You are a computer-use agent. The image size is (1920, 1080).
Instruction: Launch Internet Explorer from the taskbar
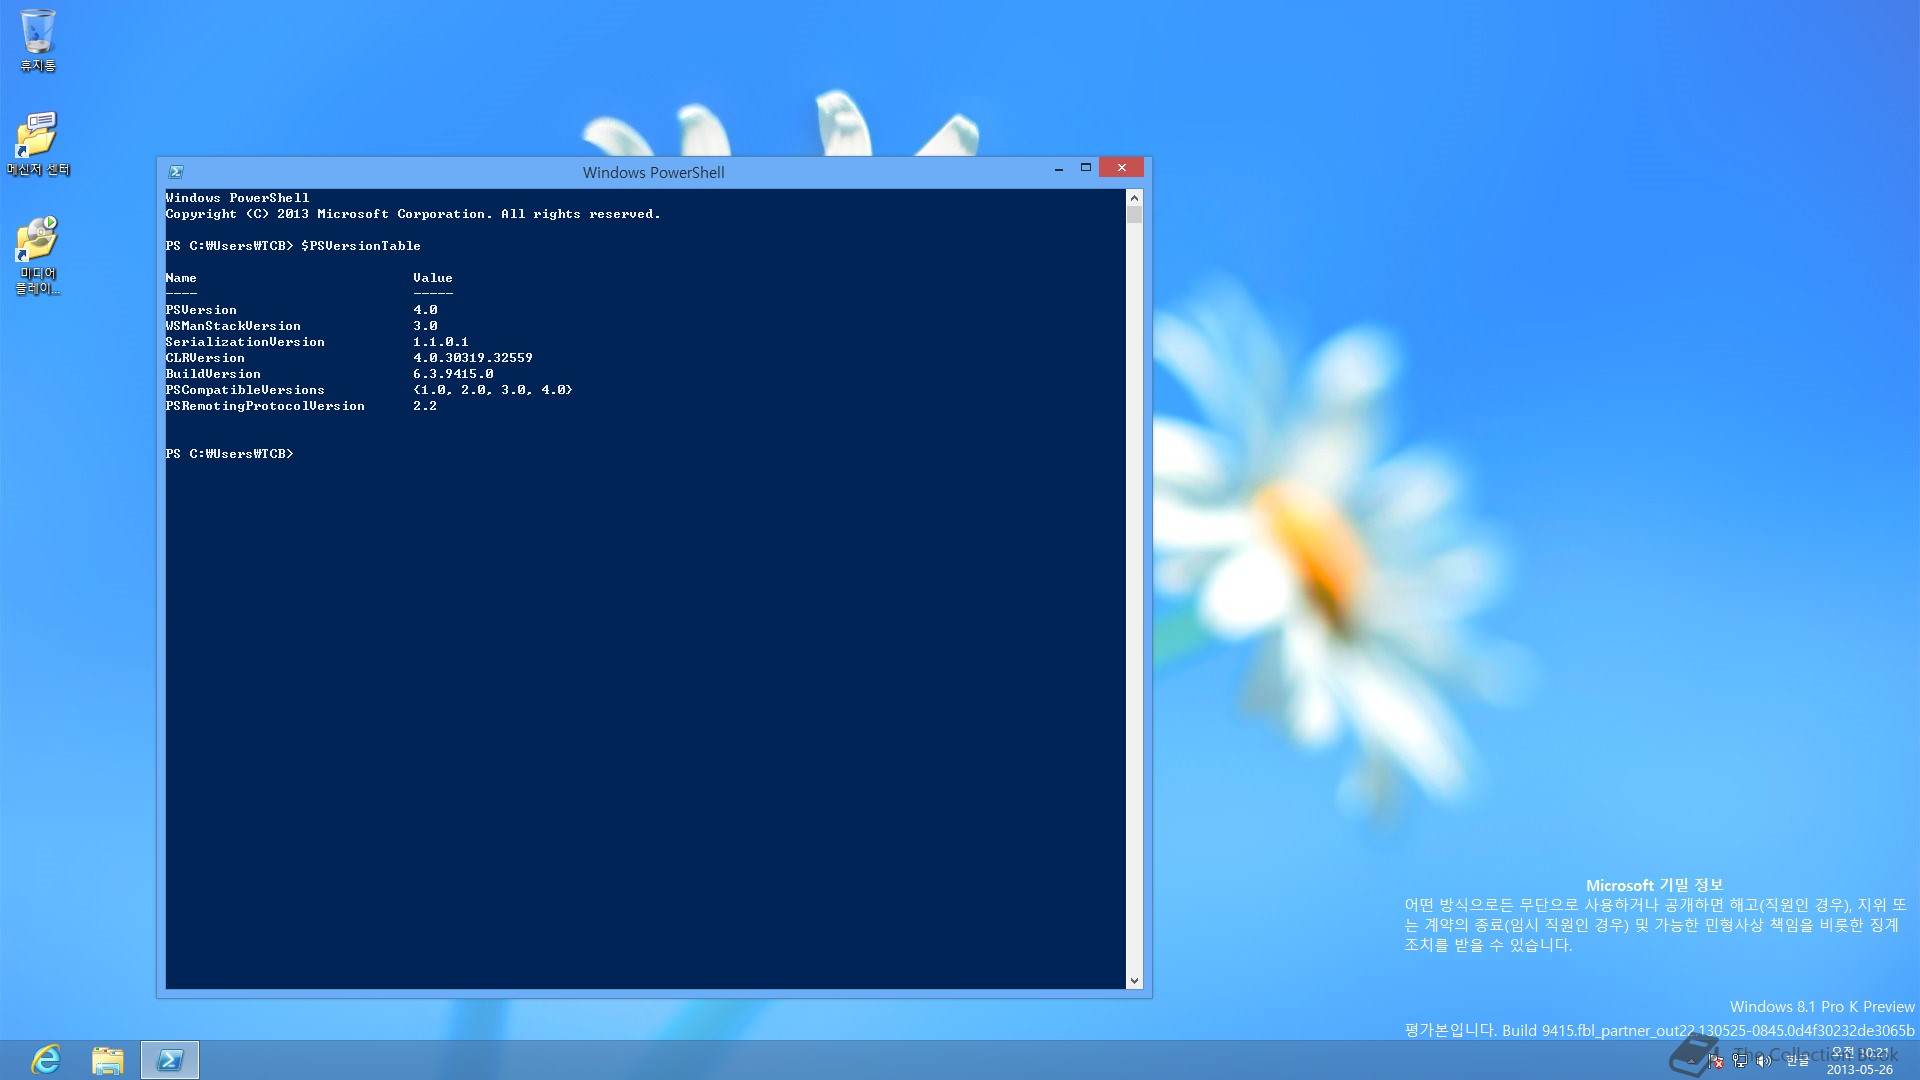point(46,1060)
